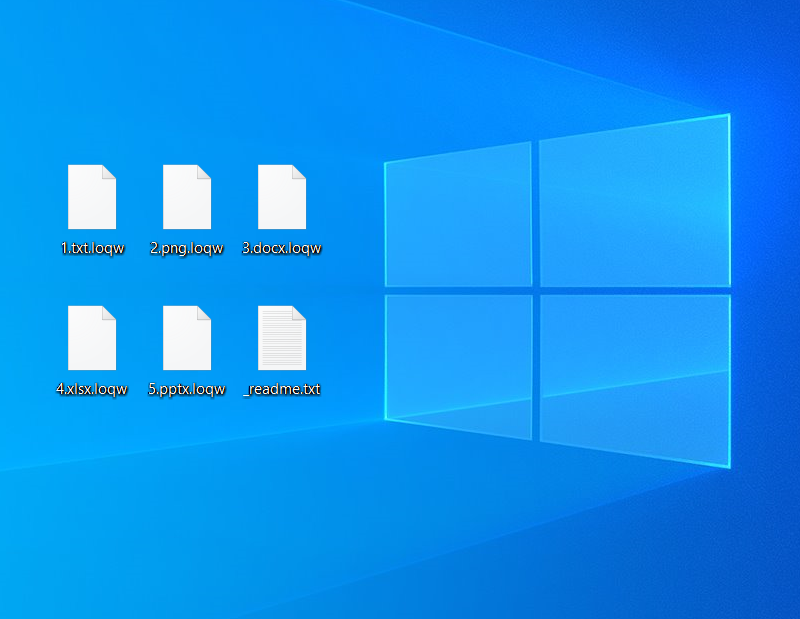Select the 1.txt.loqw file icon
This screenshot has width=800, height=619.
92,197
